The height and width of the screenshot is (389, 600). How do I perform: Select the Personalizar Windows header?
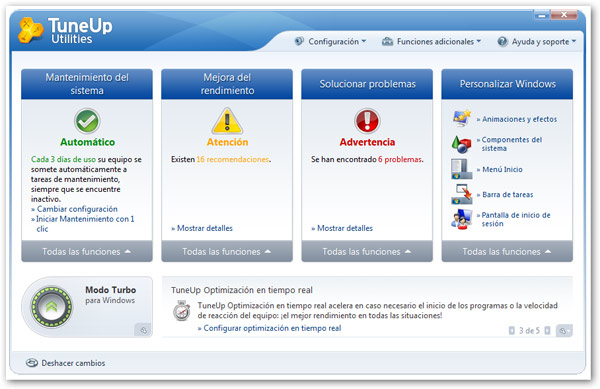pyautogui.click(x=507, y=84)
